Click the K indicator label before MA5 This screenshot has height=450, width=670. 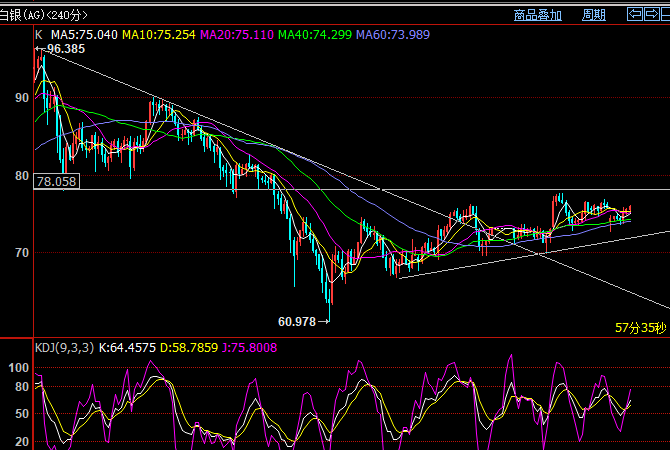[39, 35]
